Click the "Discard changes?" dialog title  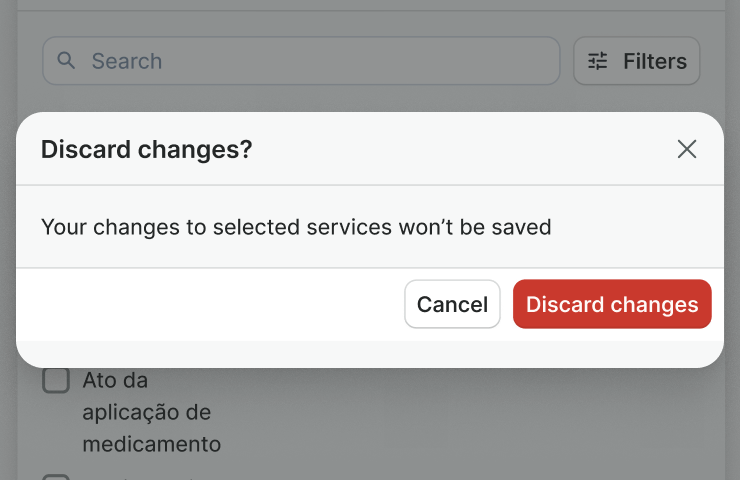[x=146, y=150]
